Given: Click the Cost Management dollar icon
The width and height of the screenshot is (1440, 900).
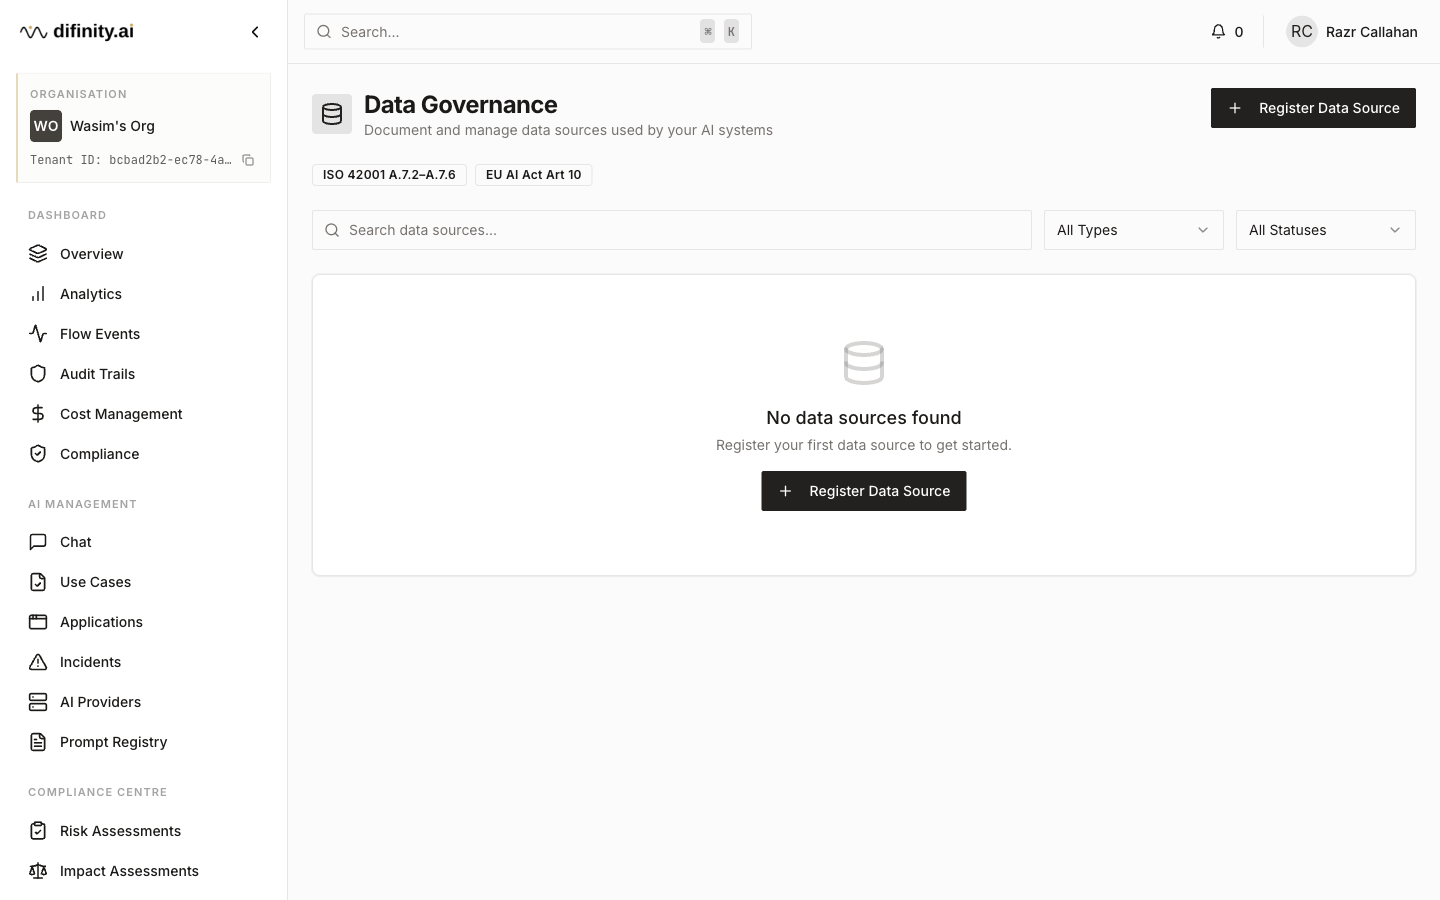Looking at the screenshot, I should [38, 414].
